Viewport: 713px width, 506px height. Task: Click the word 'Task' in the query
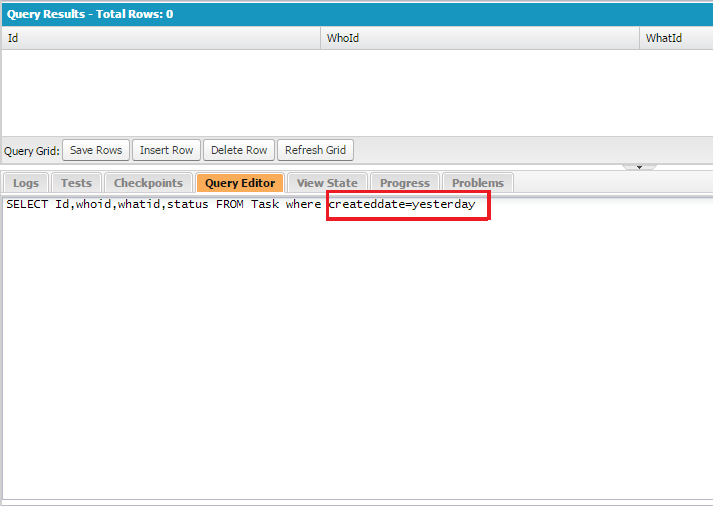(265, 204)
